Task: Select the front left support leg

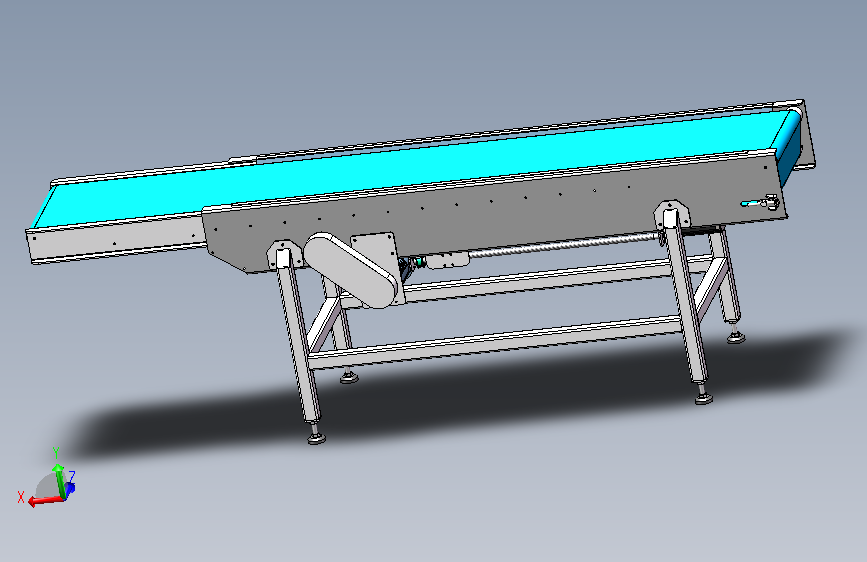Action: click(299, 337)
